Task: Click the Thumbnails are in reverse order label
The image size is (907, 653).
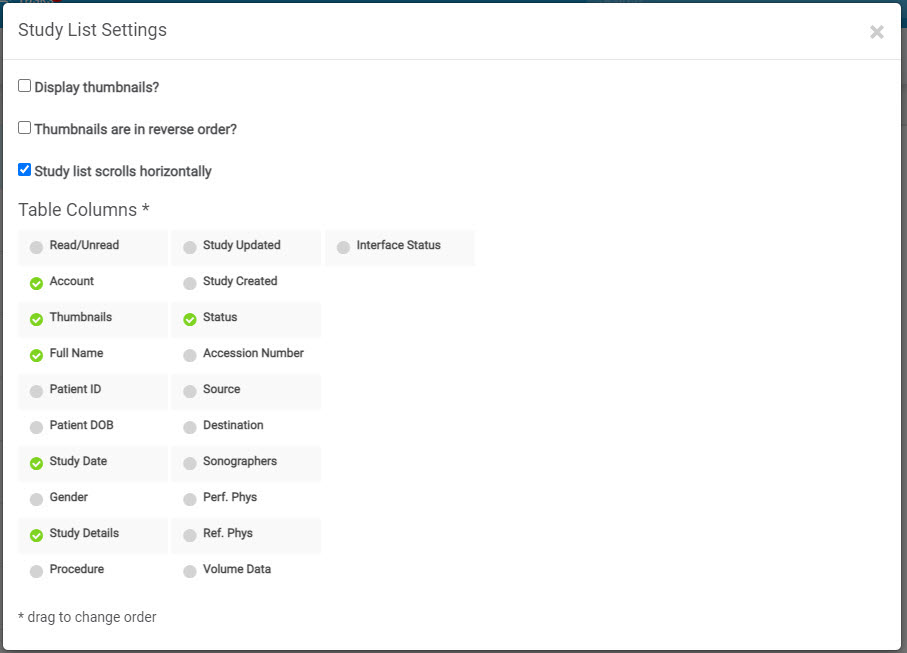Action: click(x=135, y=129)
